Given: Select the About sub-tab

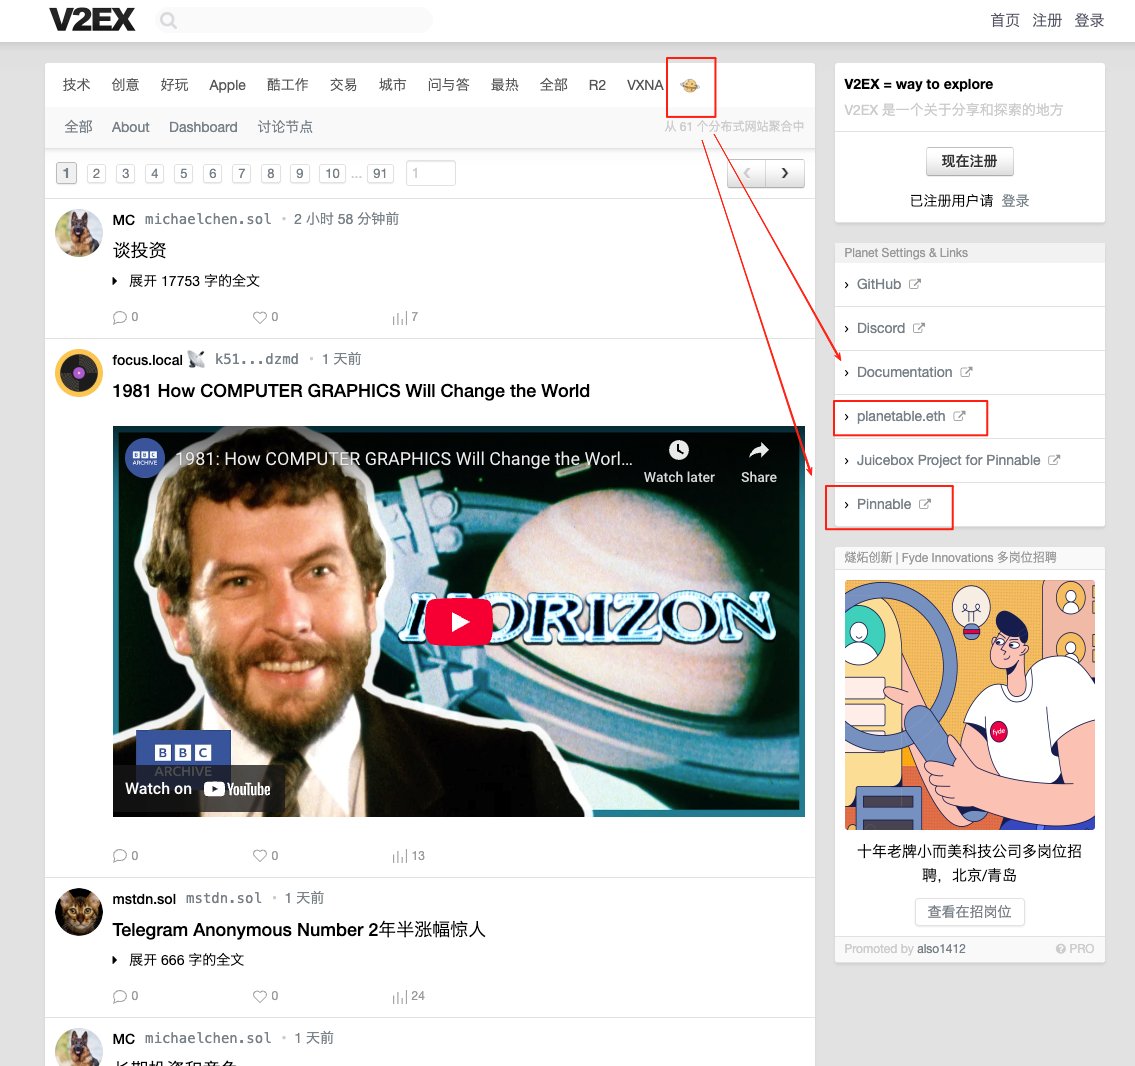Looking at the screenshot, I should [x=130, y=127].
